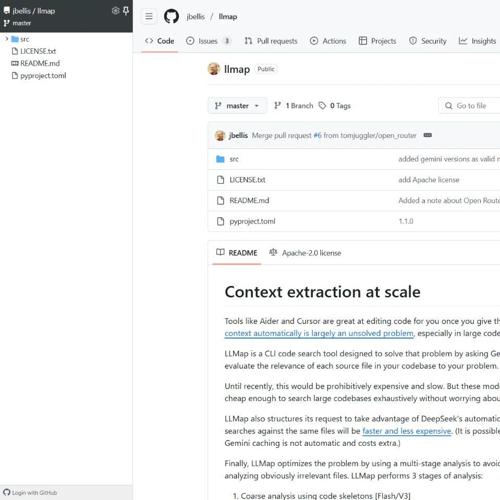Open sidebar settings gear icon
Screen dimensions: 500x500
115,11
